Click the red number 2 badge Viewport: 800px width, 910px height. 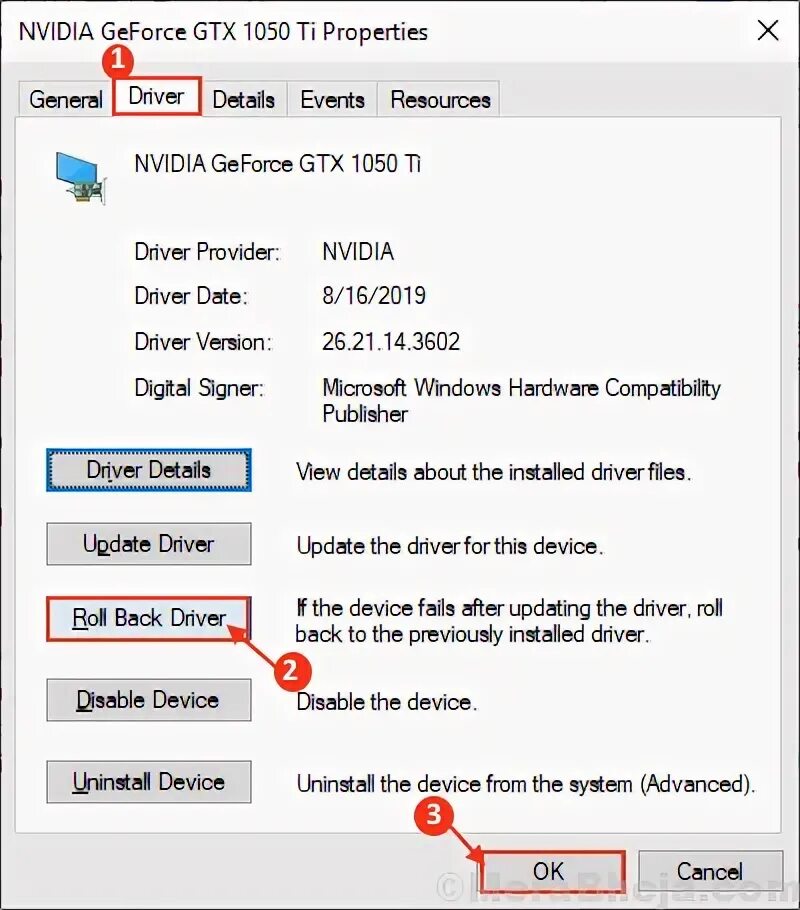pos(292,671)
